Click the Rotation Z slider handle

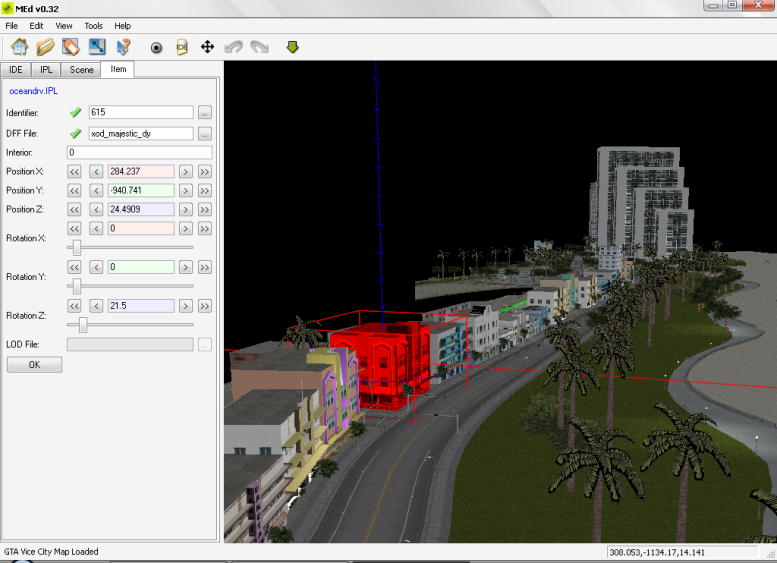pos(83,324)
